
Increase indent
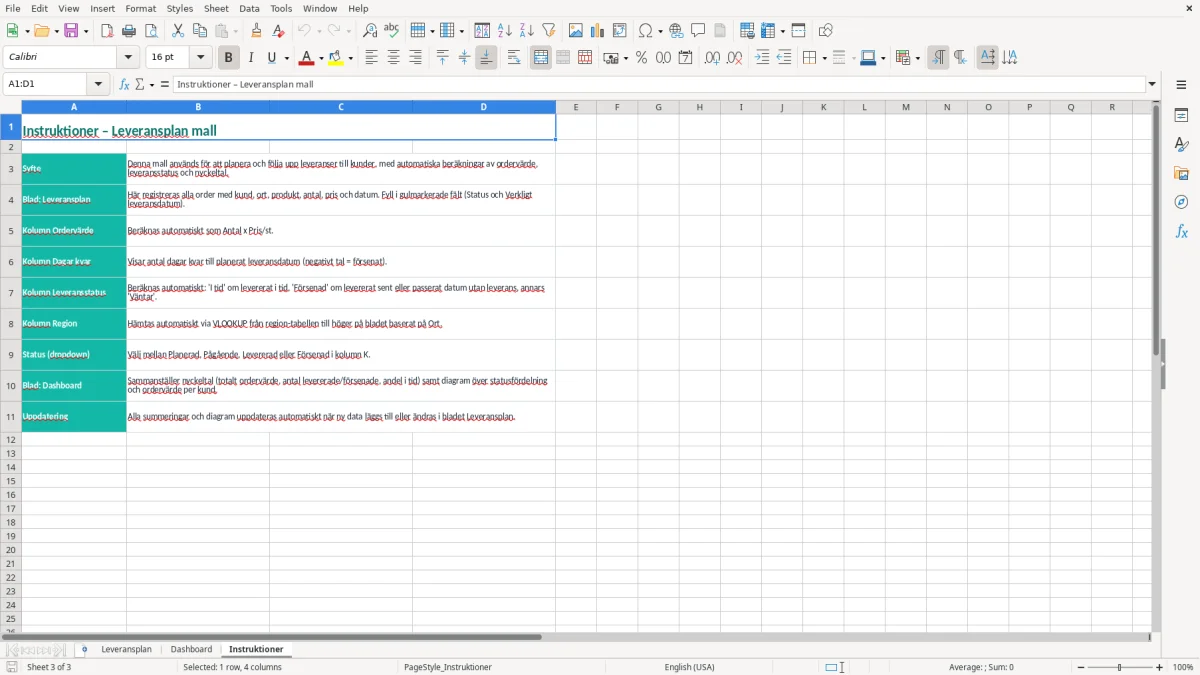coord(762,58)
